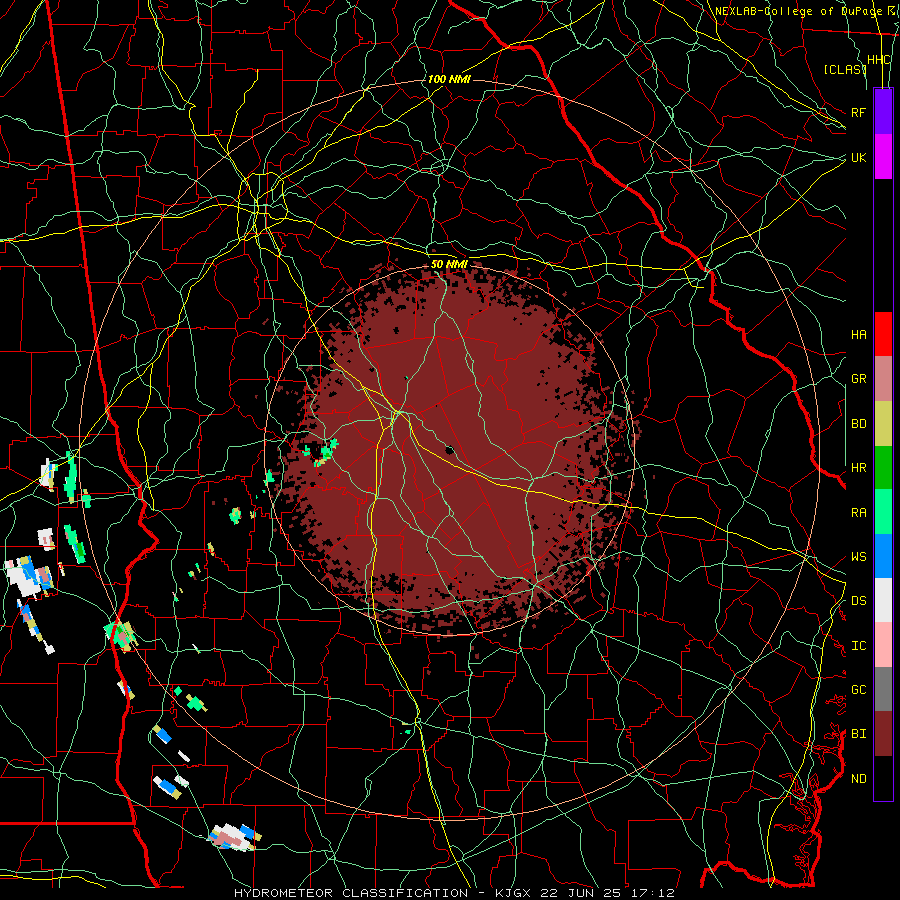Screen dimensions: 900x900
Task: Click the "UK" legend label
Action: (858, 157)
